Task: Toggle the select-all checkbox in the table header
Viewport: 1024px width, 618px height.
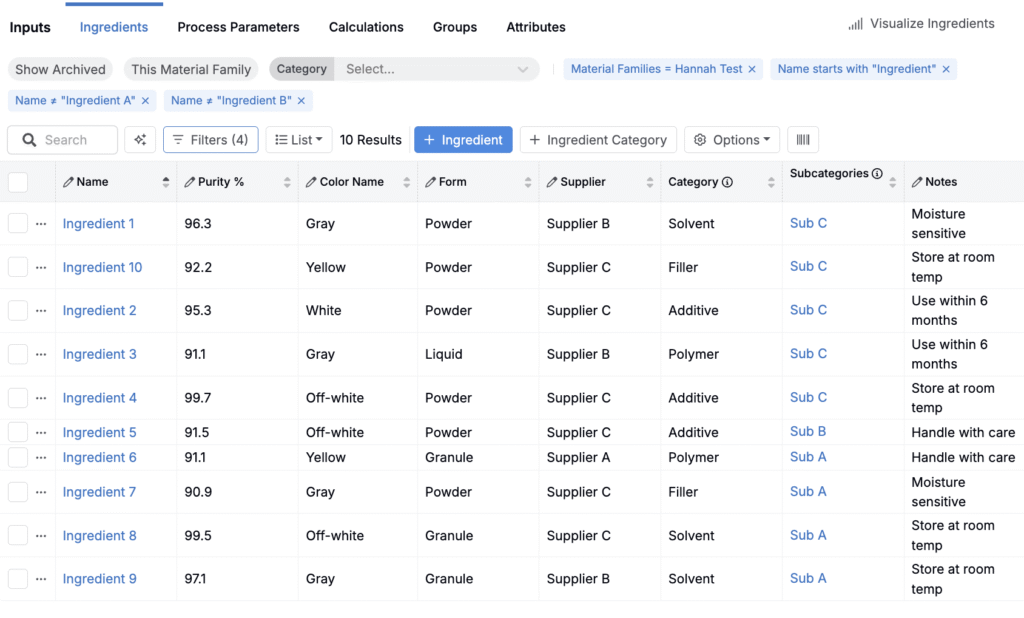Action: 16,181
